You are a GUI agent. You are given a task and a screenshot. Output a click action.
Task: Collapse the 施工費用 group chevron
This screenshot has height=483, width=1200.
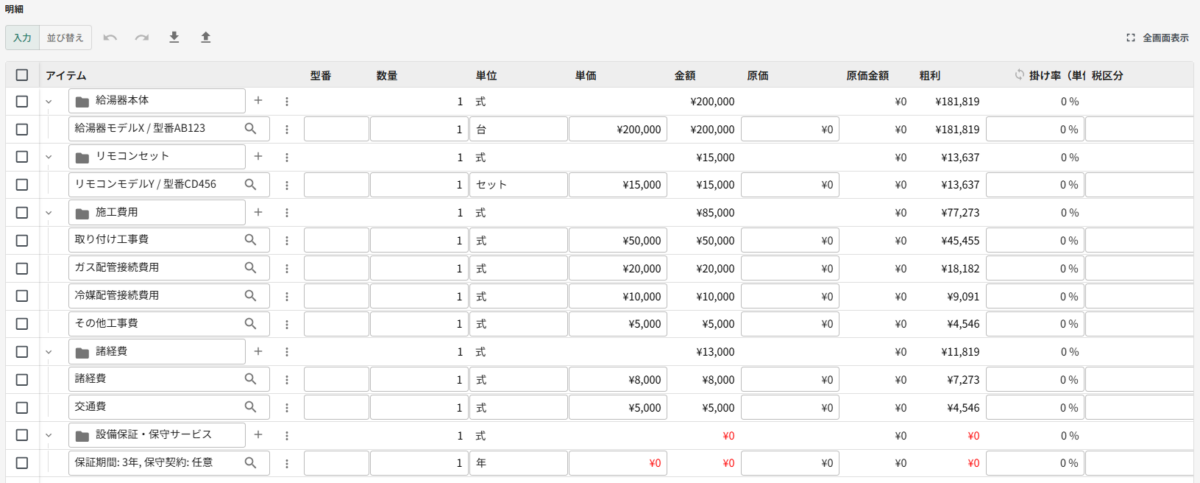[x=48, y=213]
